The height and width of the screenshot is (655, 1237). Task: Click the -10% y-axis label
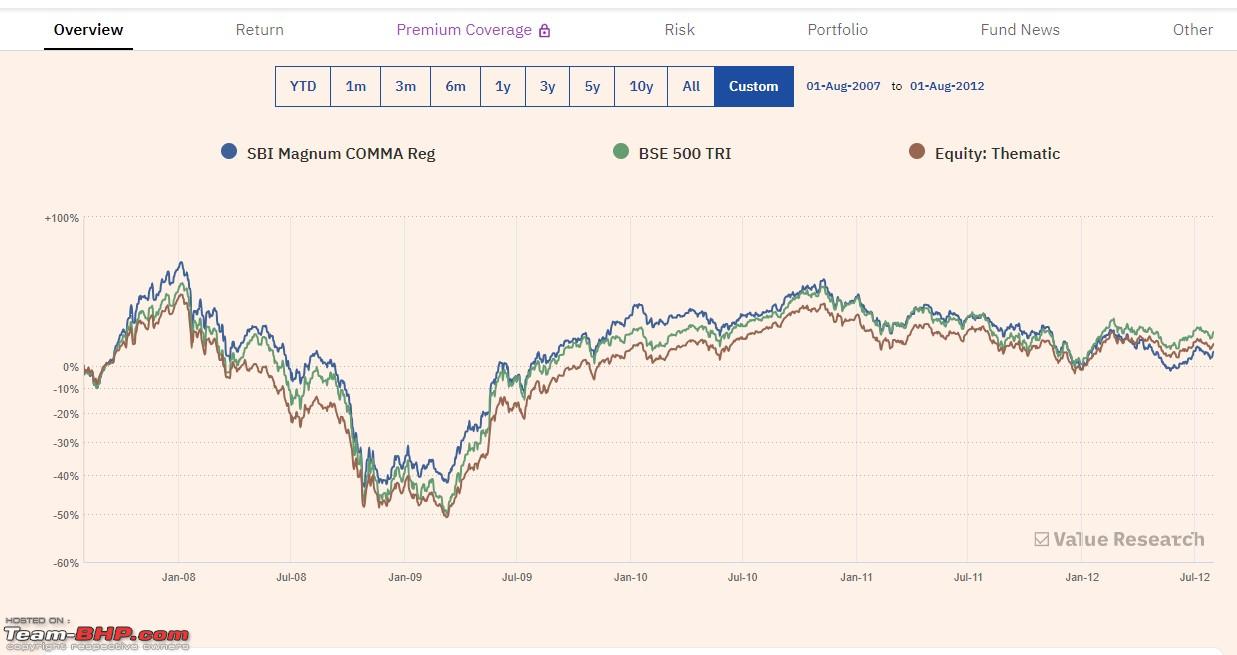(x=66, y=389)
